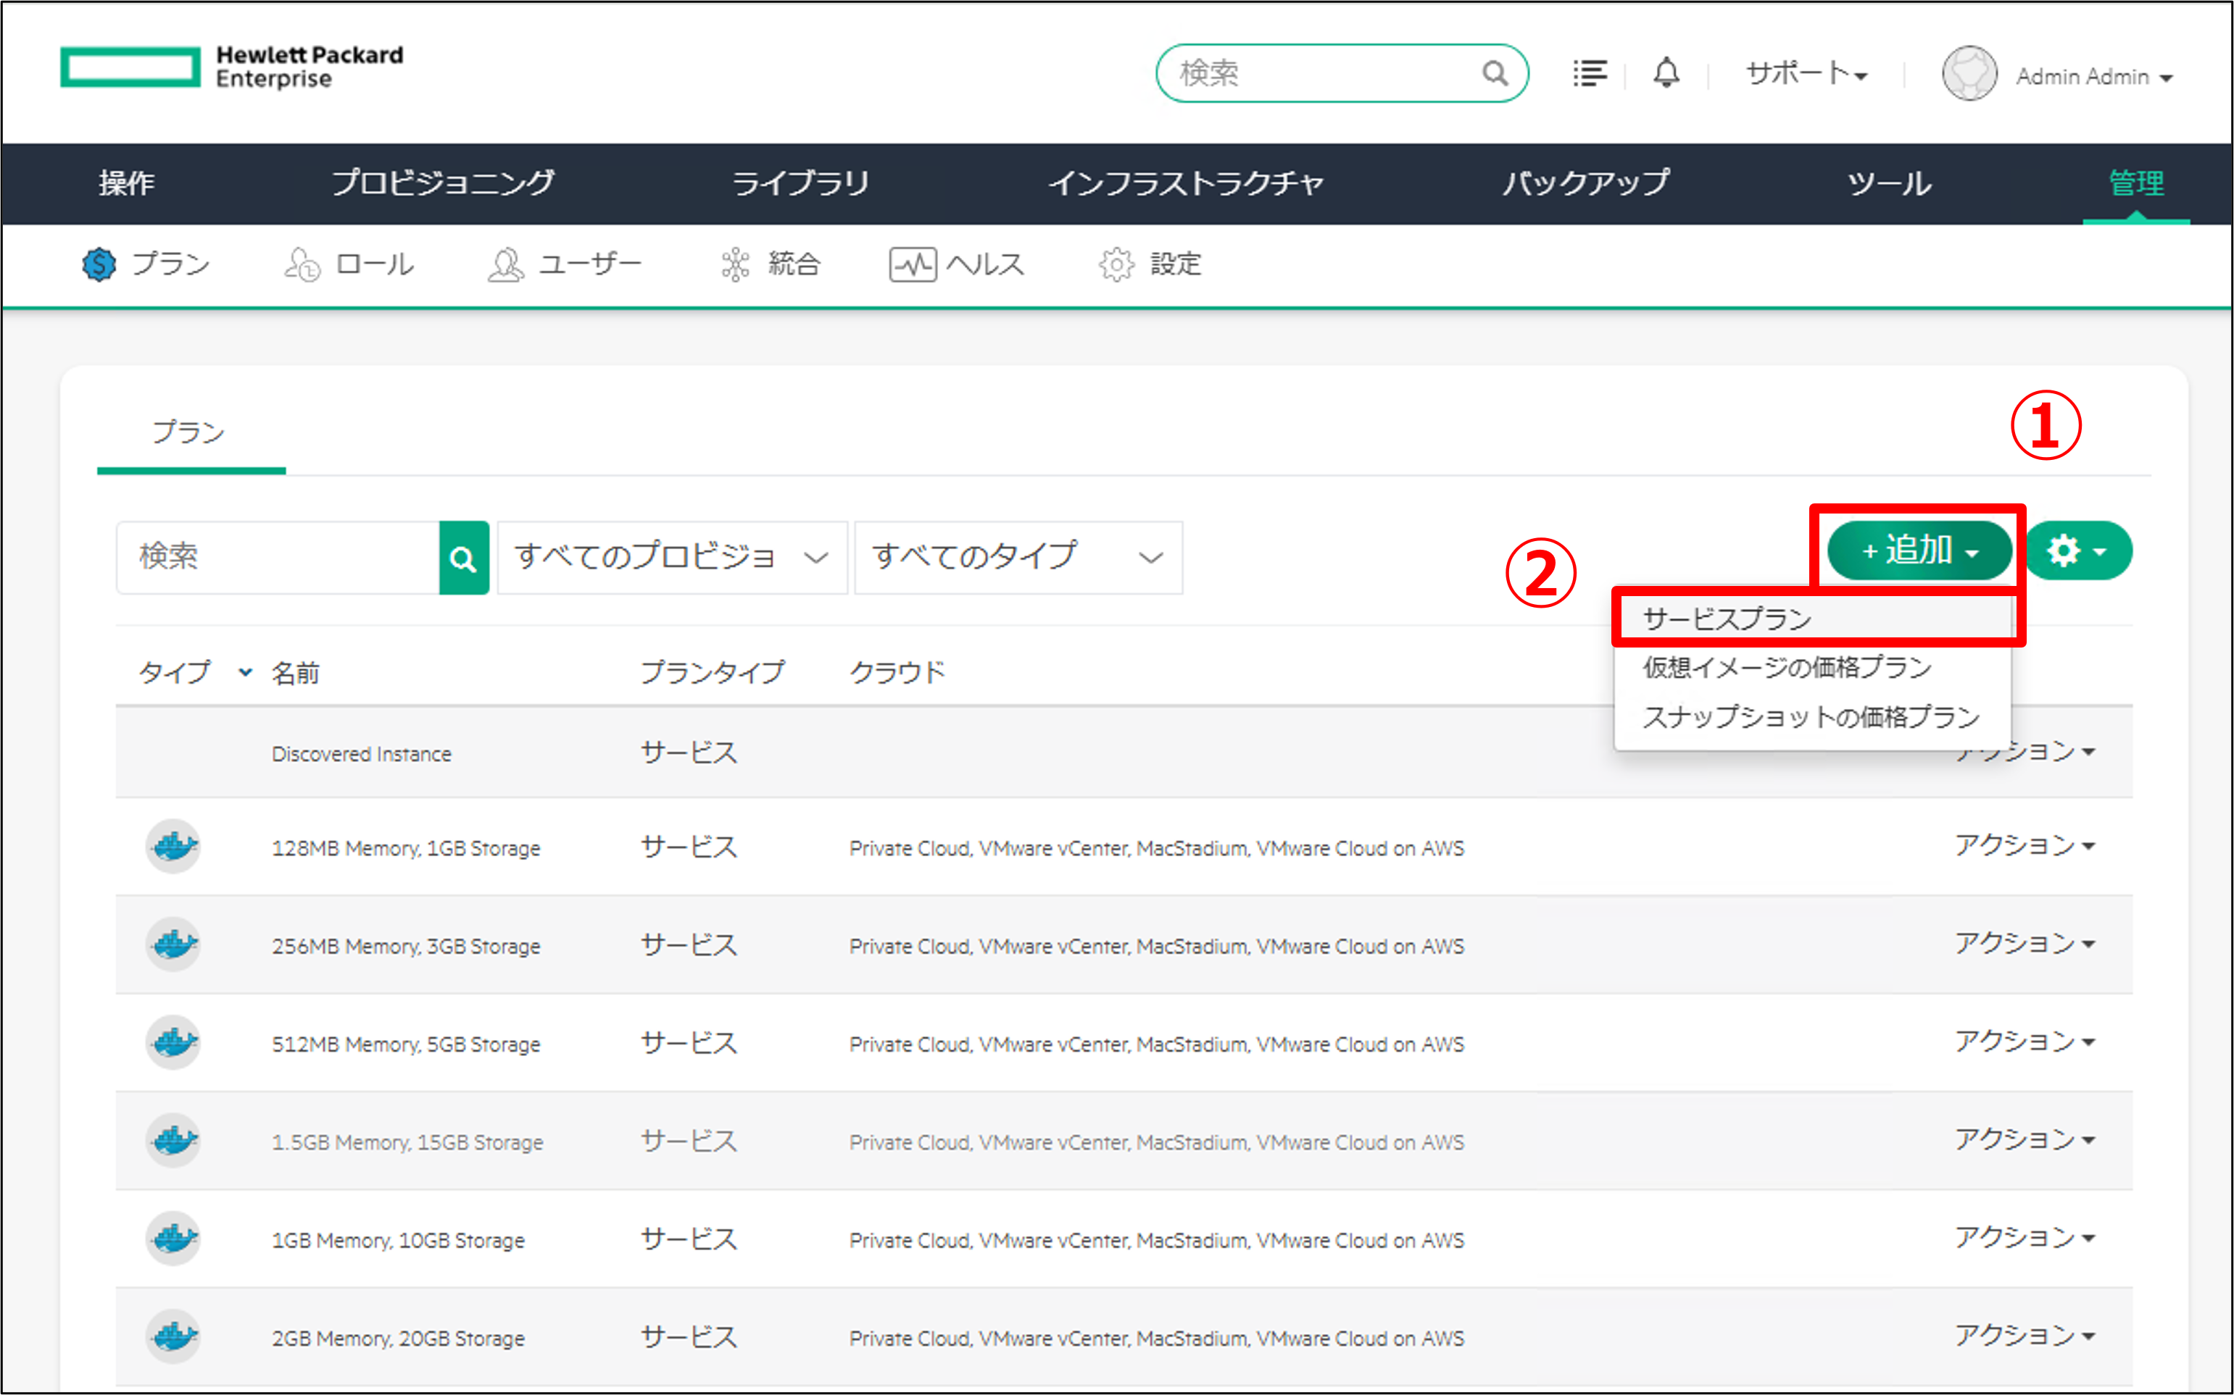The image size is (2234, 1395).
Task: Open the green gear settings dropdown
Action: tap(2078, 550)
